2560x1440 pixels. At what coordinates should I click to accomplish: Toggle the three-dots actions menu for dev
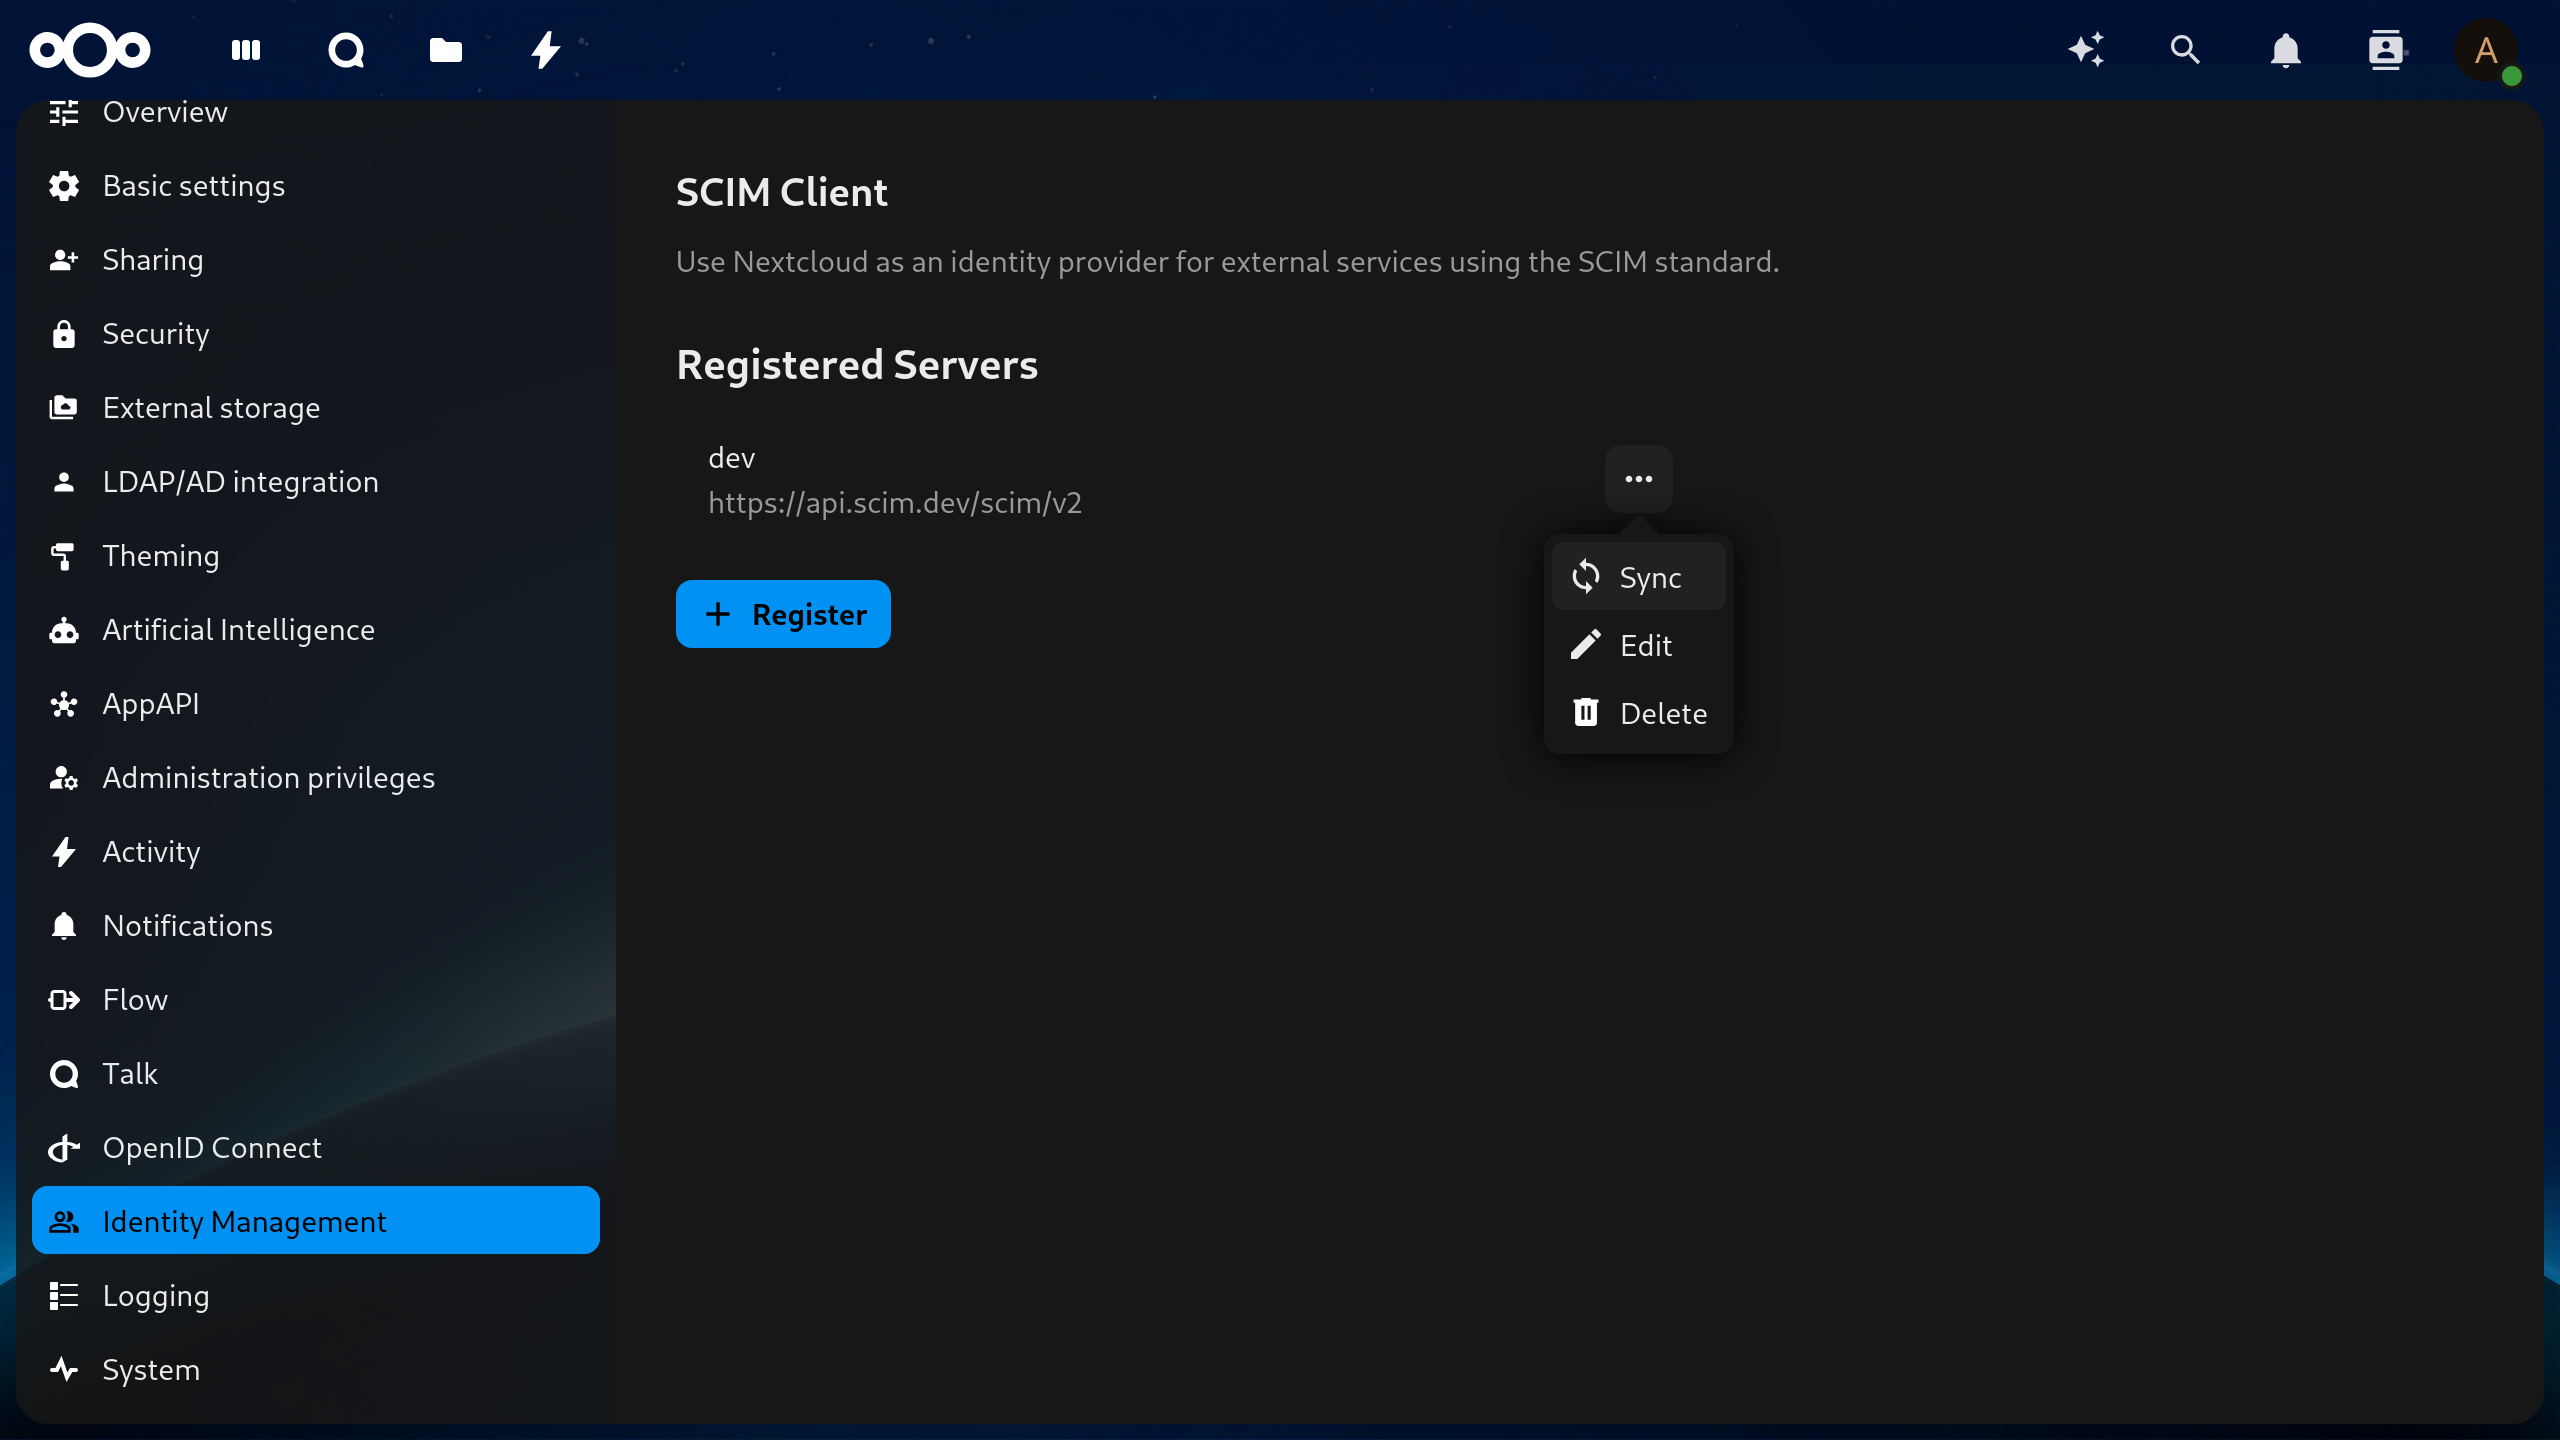click(x=1638, y=479)
